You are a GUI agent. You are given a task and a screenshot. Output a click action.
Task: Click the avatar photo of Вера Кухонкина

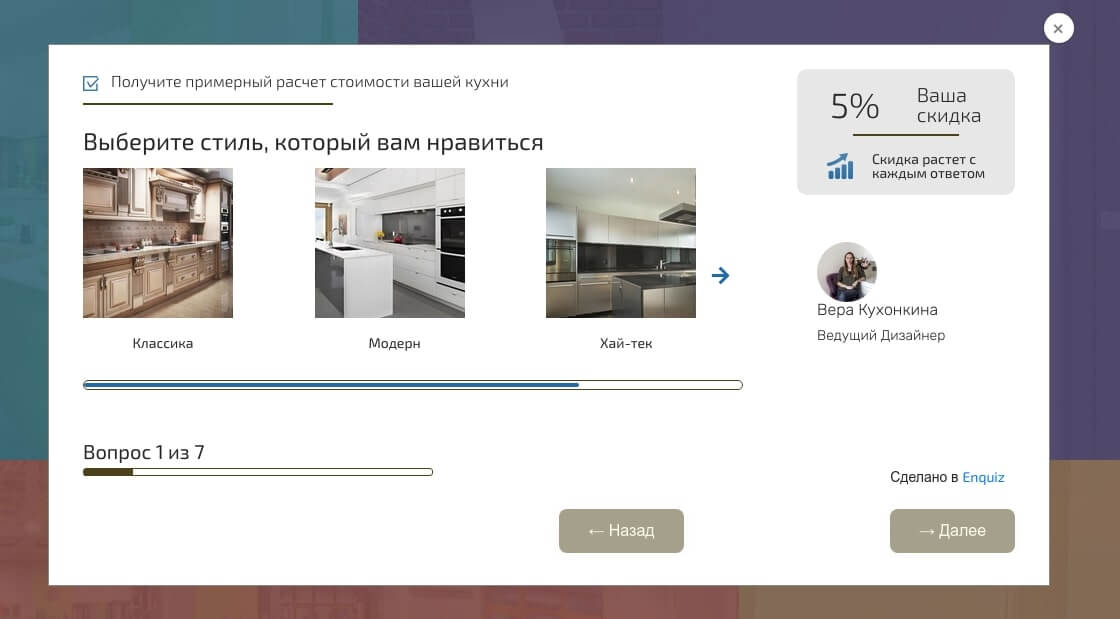tap(847, 271)
